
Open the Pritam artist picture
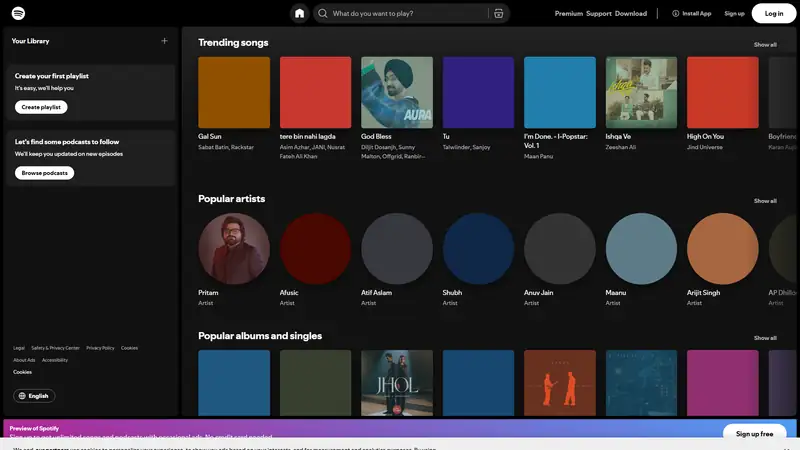[234, 249]
